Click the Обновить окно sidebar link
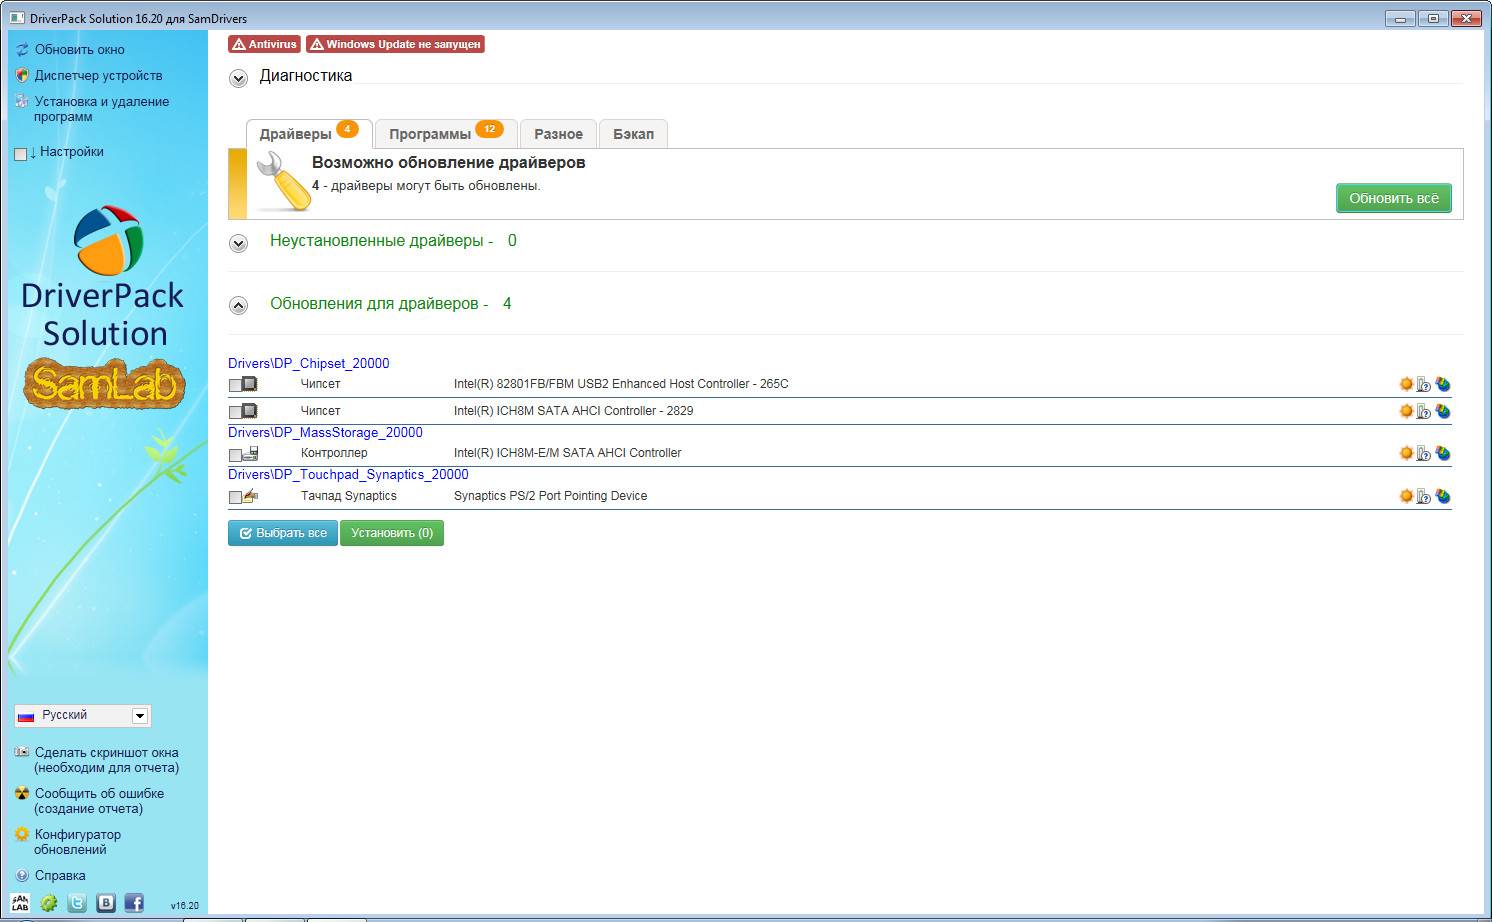This screenshot has height=922, width=1492. [80, 49]
